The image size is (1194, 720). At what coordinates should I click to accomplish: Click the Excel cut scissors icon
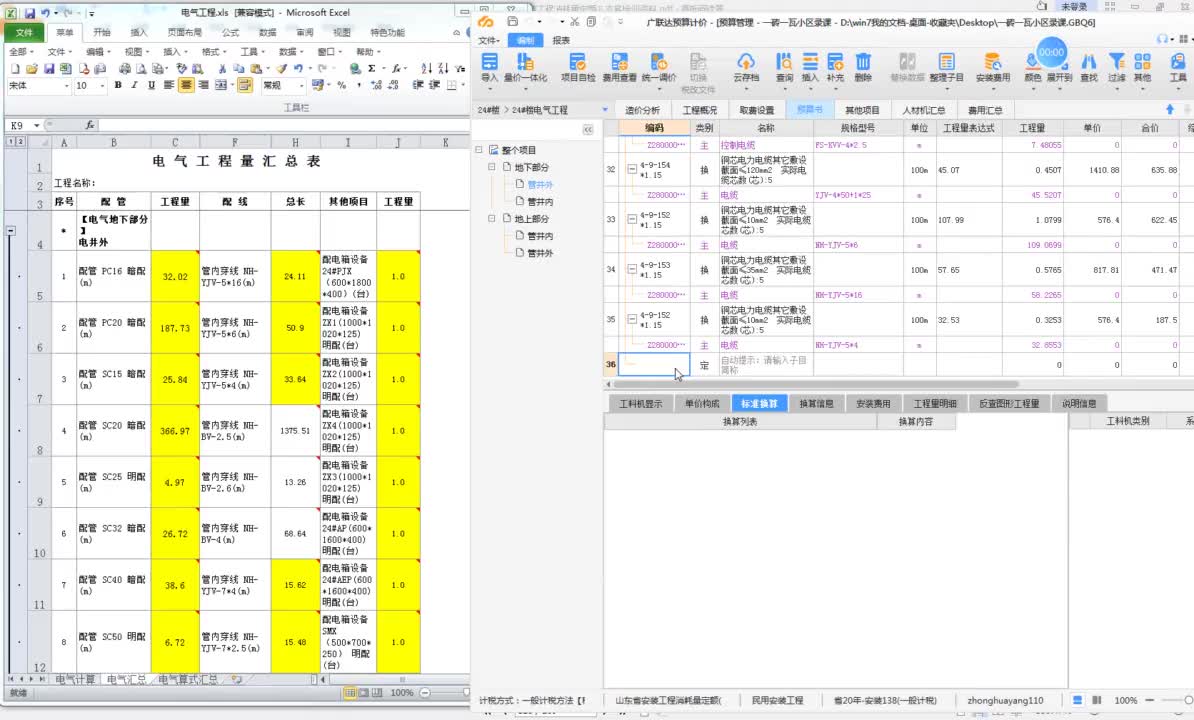click(222, 68)
